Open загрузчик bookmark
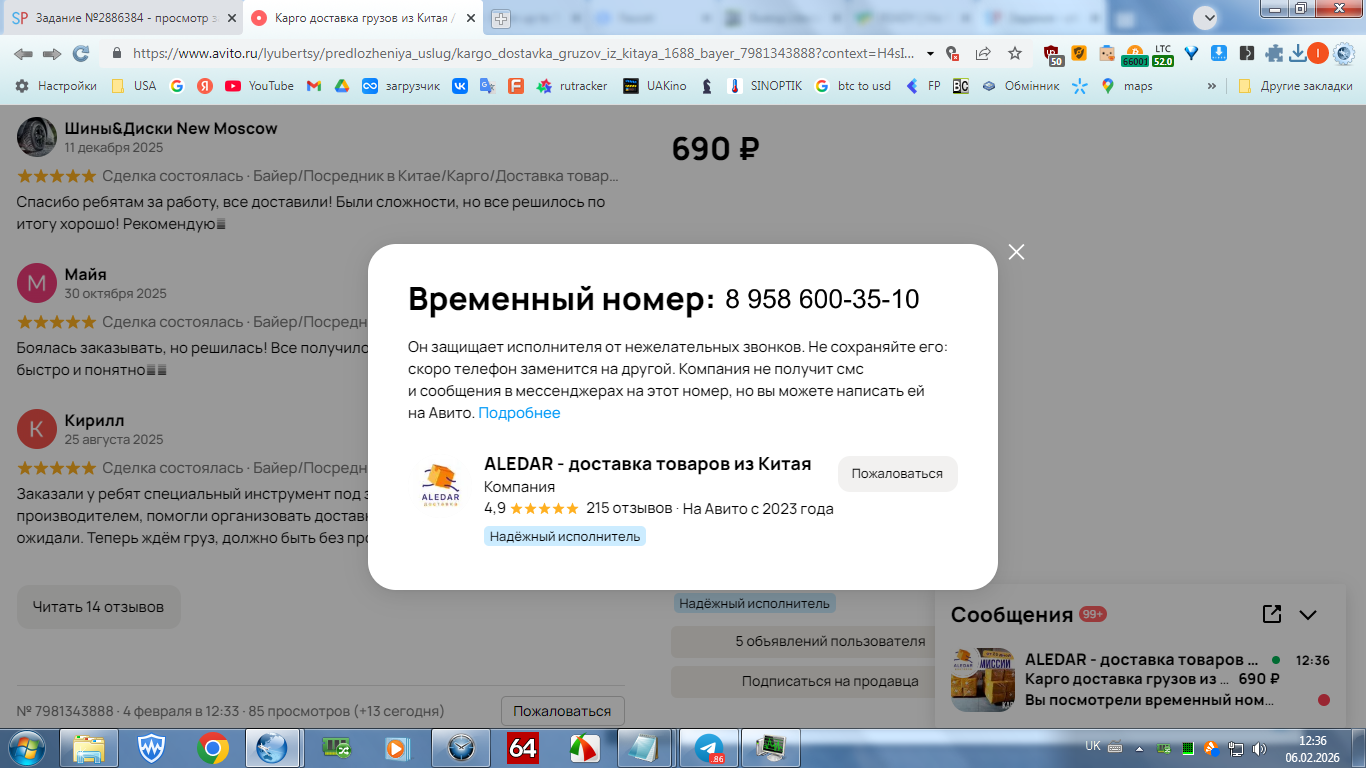The height and width of the screenshot is (768, 1366). tap(401, 86)
